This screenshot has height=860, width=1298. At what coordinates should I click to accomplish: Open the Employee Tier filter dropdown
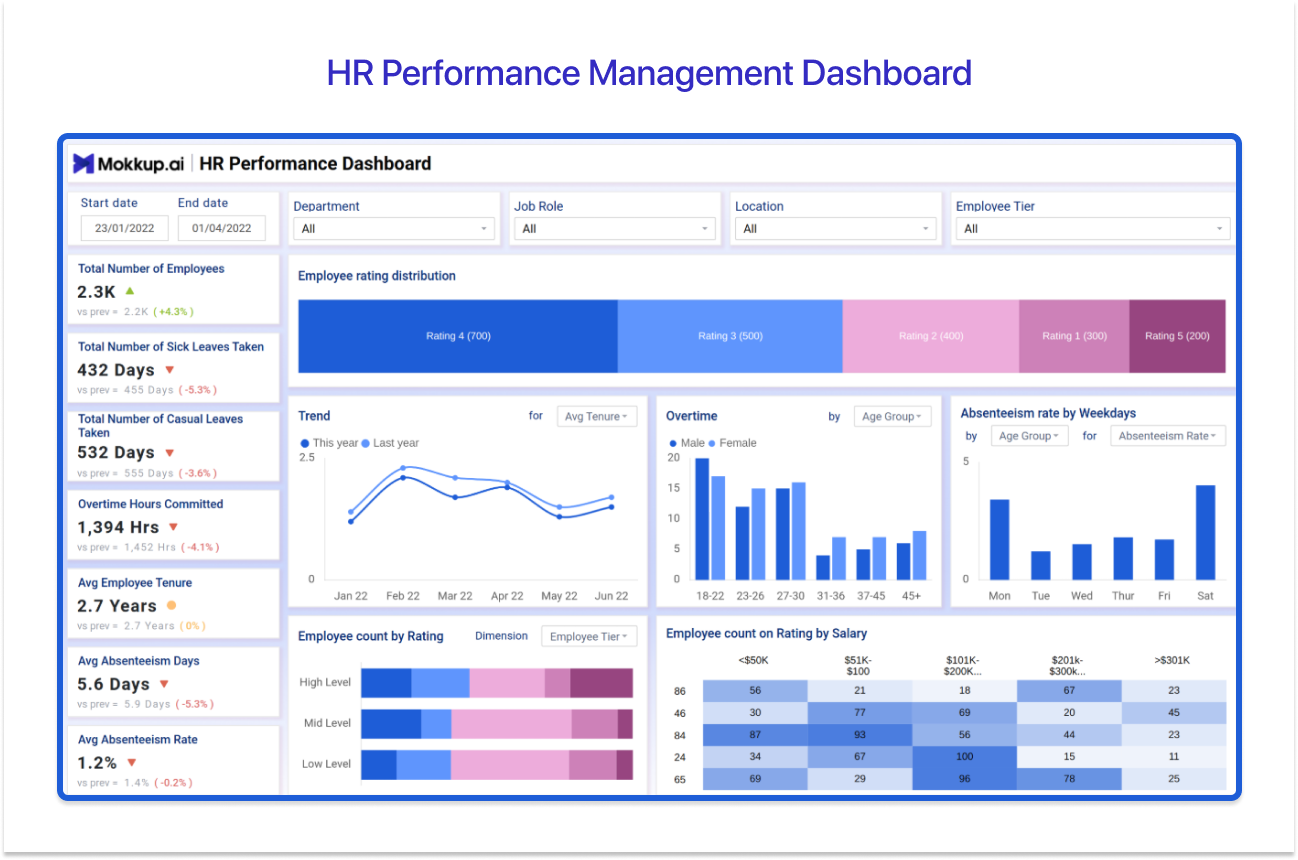click(1093, 229)
